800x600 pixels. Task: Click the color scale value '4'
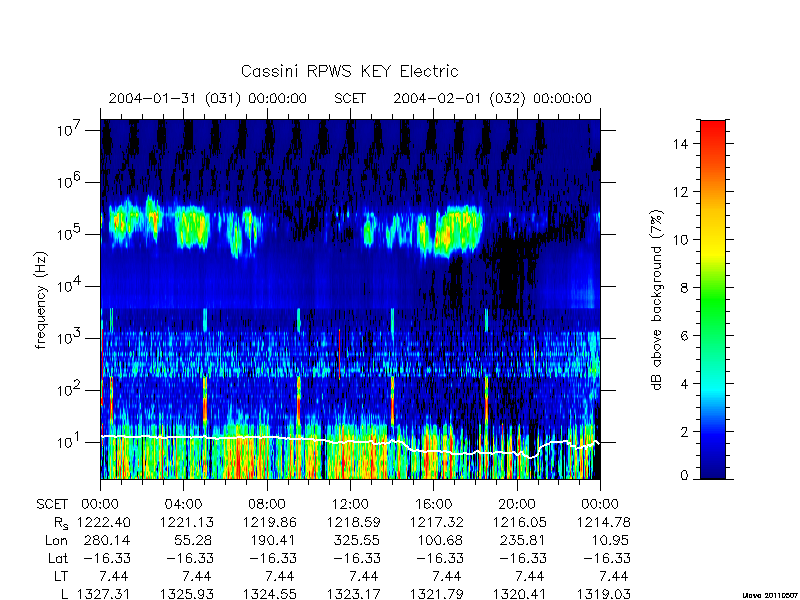(684, 384)
